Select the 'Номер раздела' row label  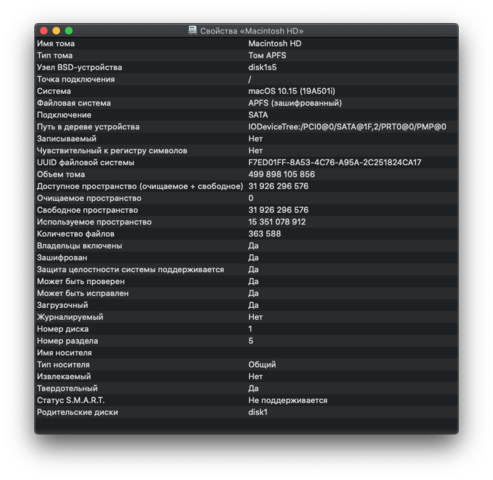(67, 341)
